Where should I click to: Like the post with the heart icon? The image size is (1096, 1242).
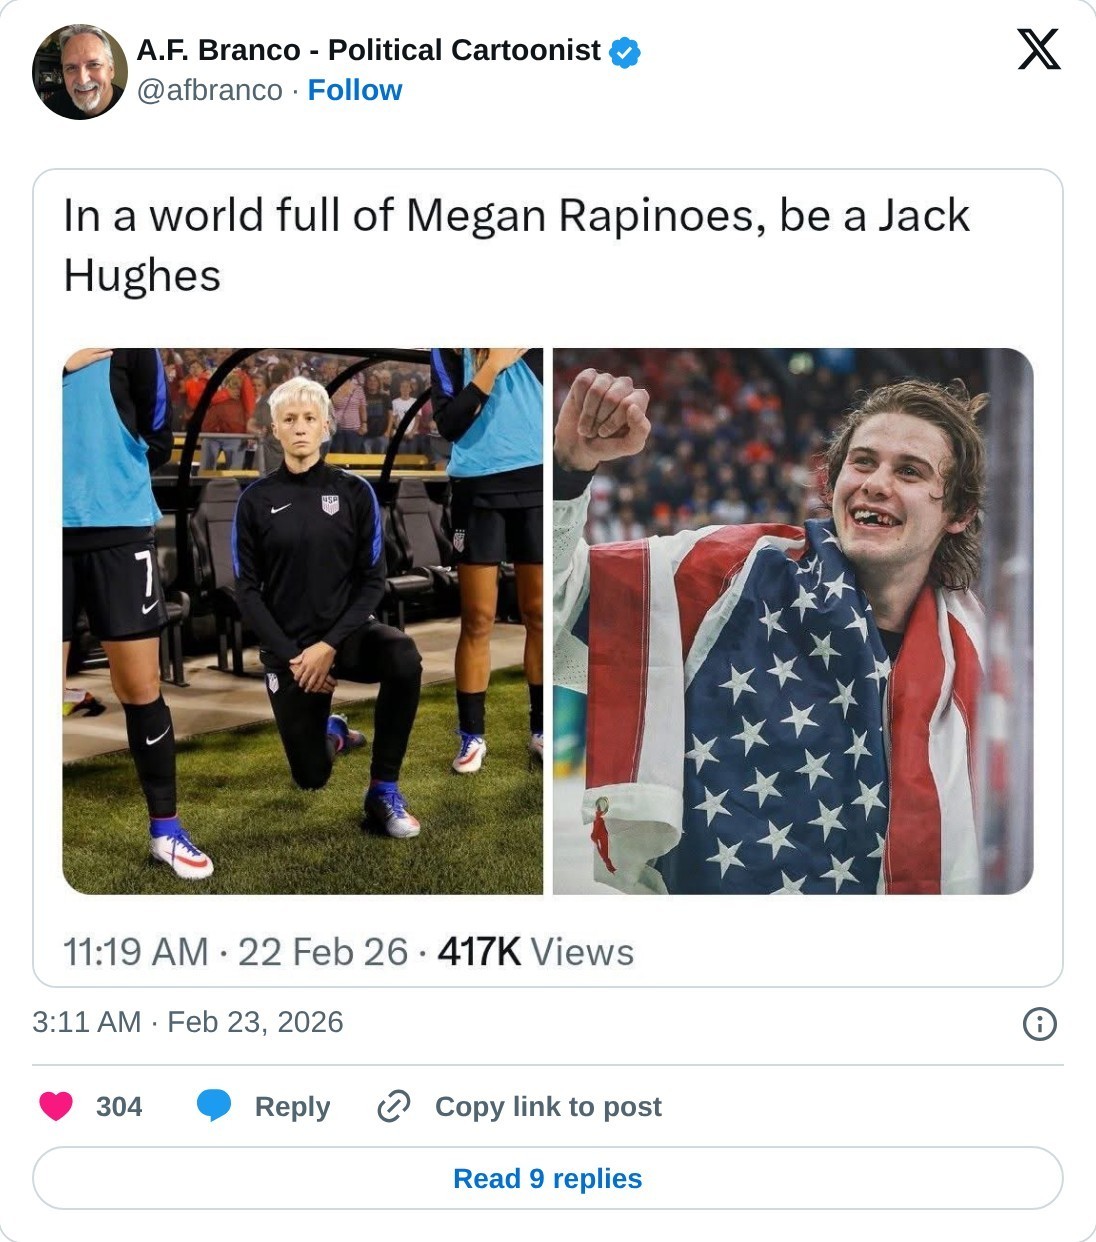56,1106
